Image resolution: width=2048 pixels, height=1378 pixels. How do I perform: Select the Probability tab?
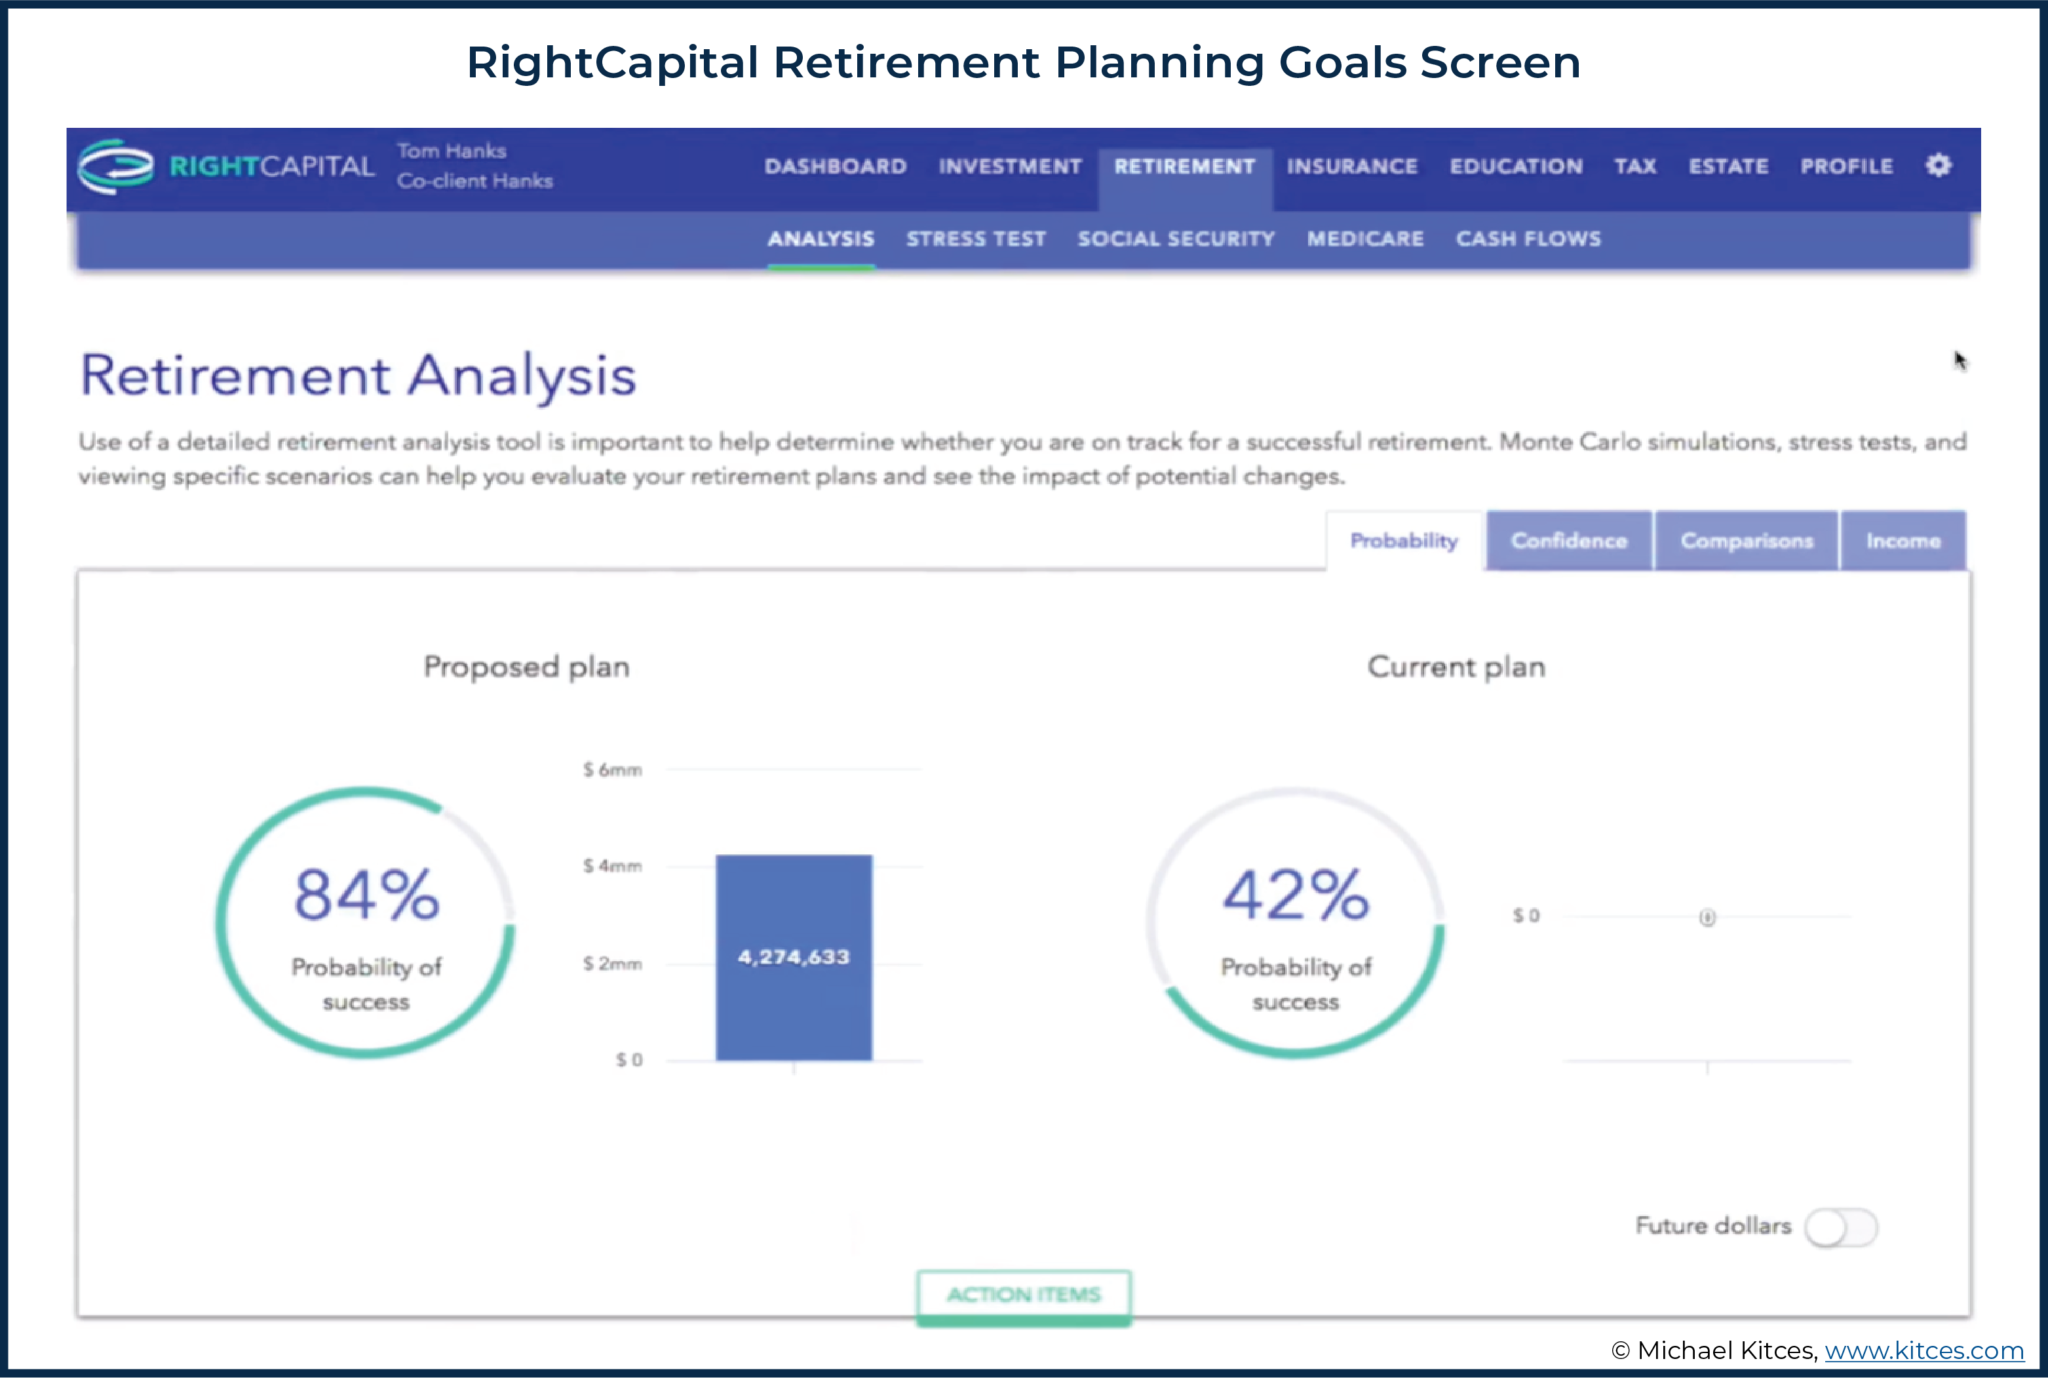point(1404,540)
